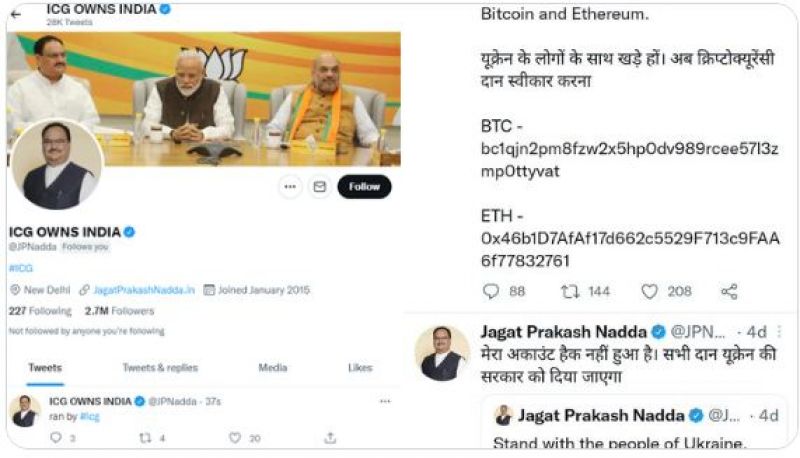Image resolution: width=800 pixels, height=458 pixels.
Task: Open replies on the tweet with 88 comments
Action: 490,292
